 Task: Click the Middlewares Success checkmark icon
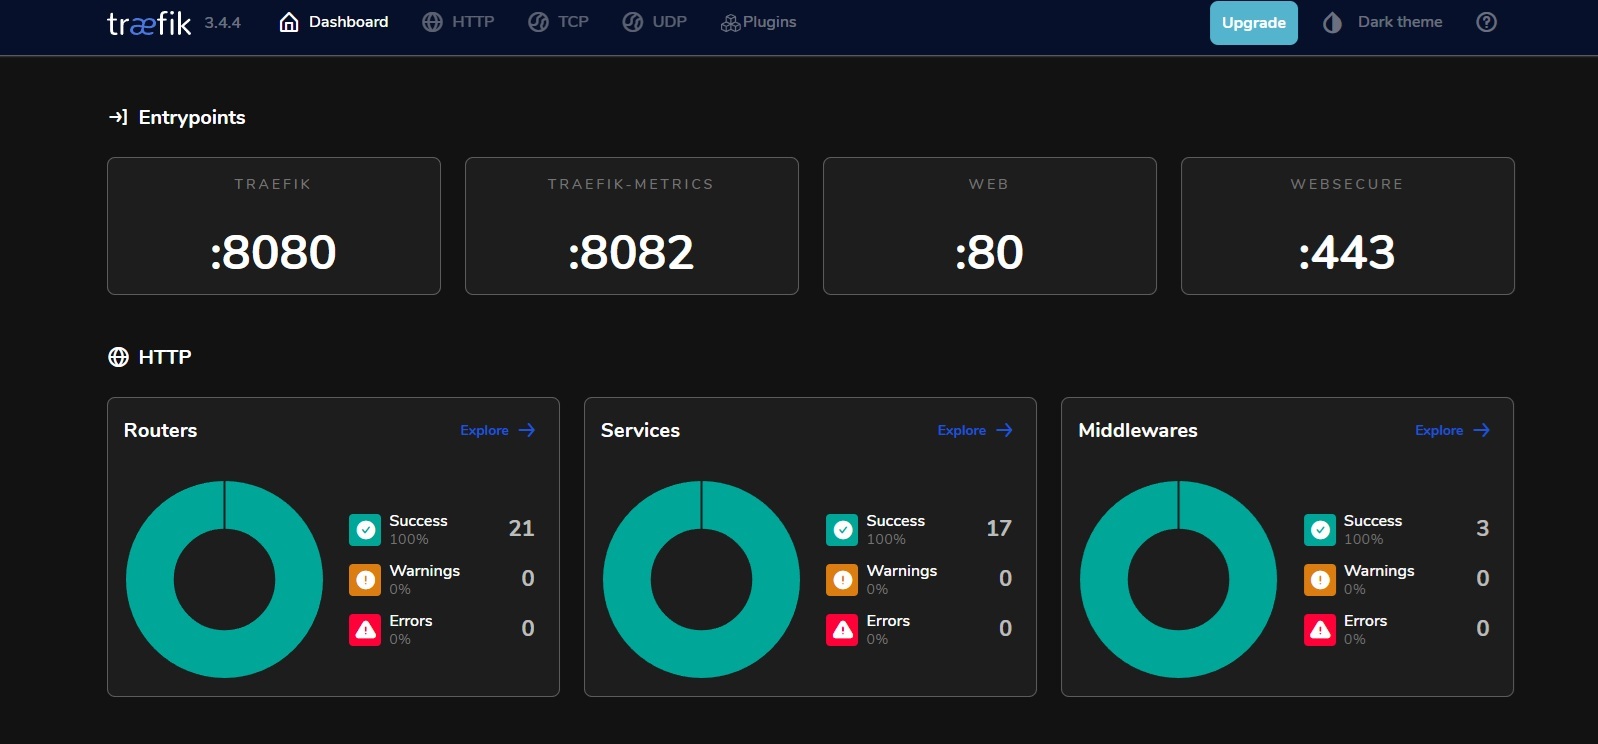pos(1320,530)
